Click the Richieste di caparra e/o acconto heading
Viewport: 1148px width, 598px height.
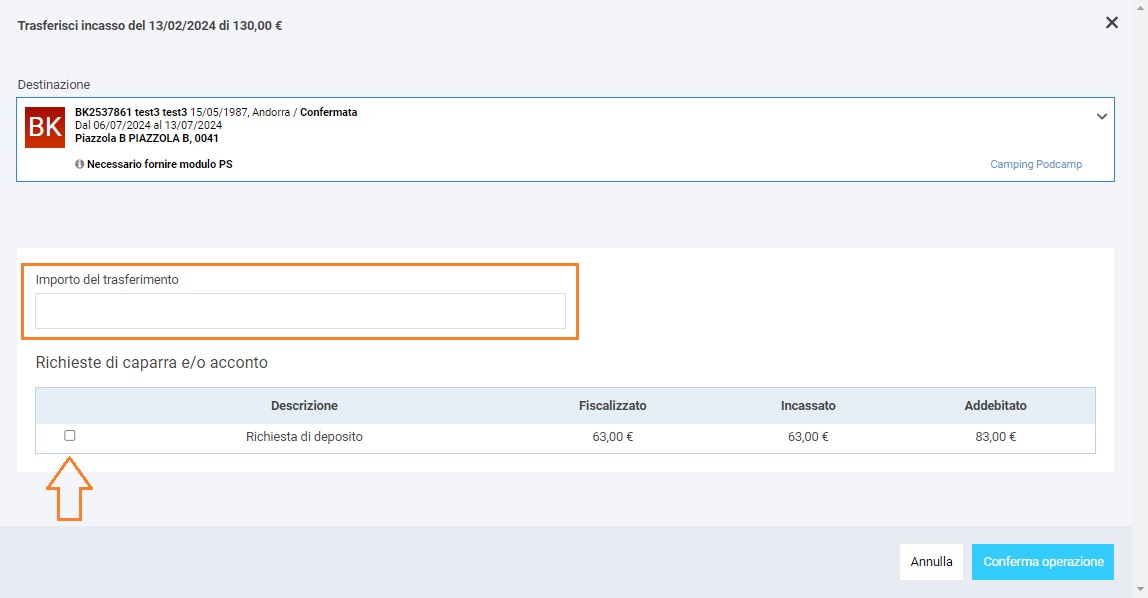point(152,363)
